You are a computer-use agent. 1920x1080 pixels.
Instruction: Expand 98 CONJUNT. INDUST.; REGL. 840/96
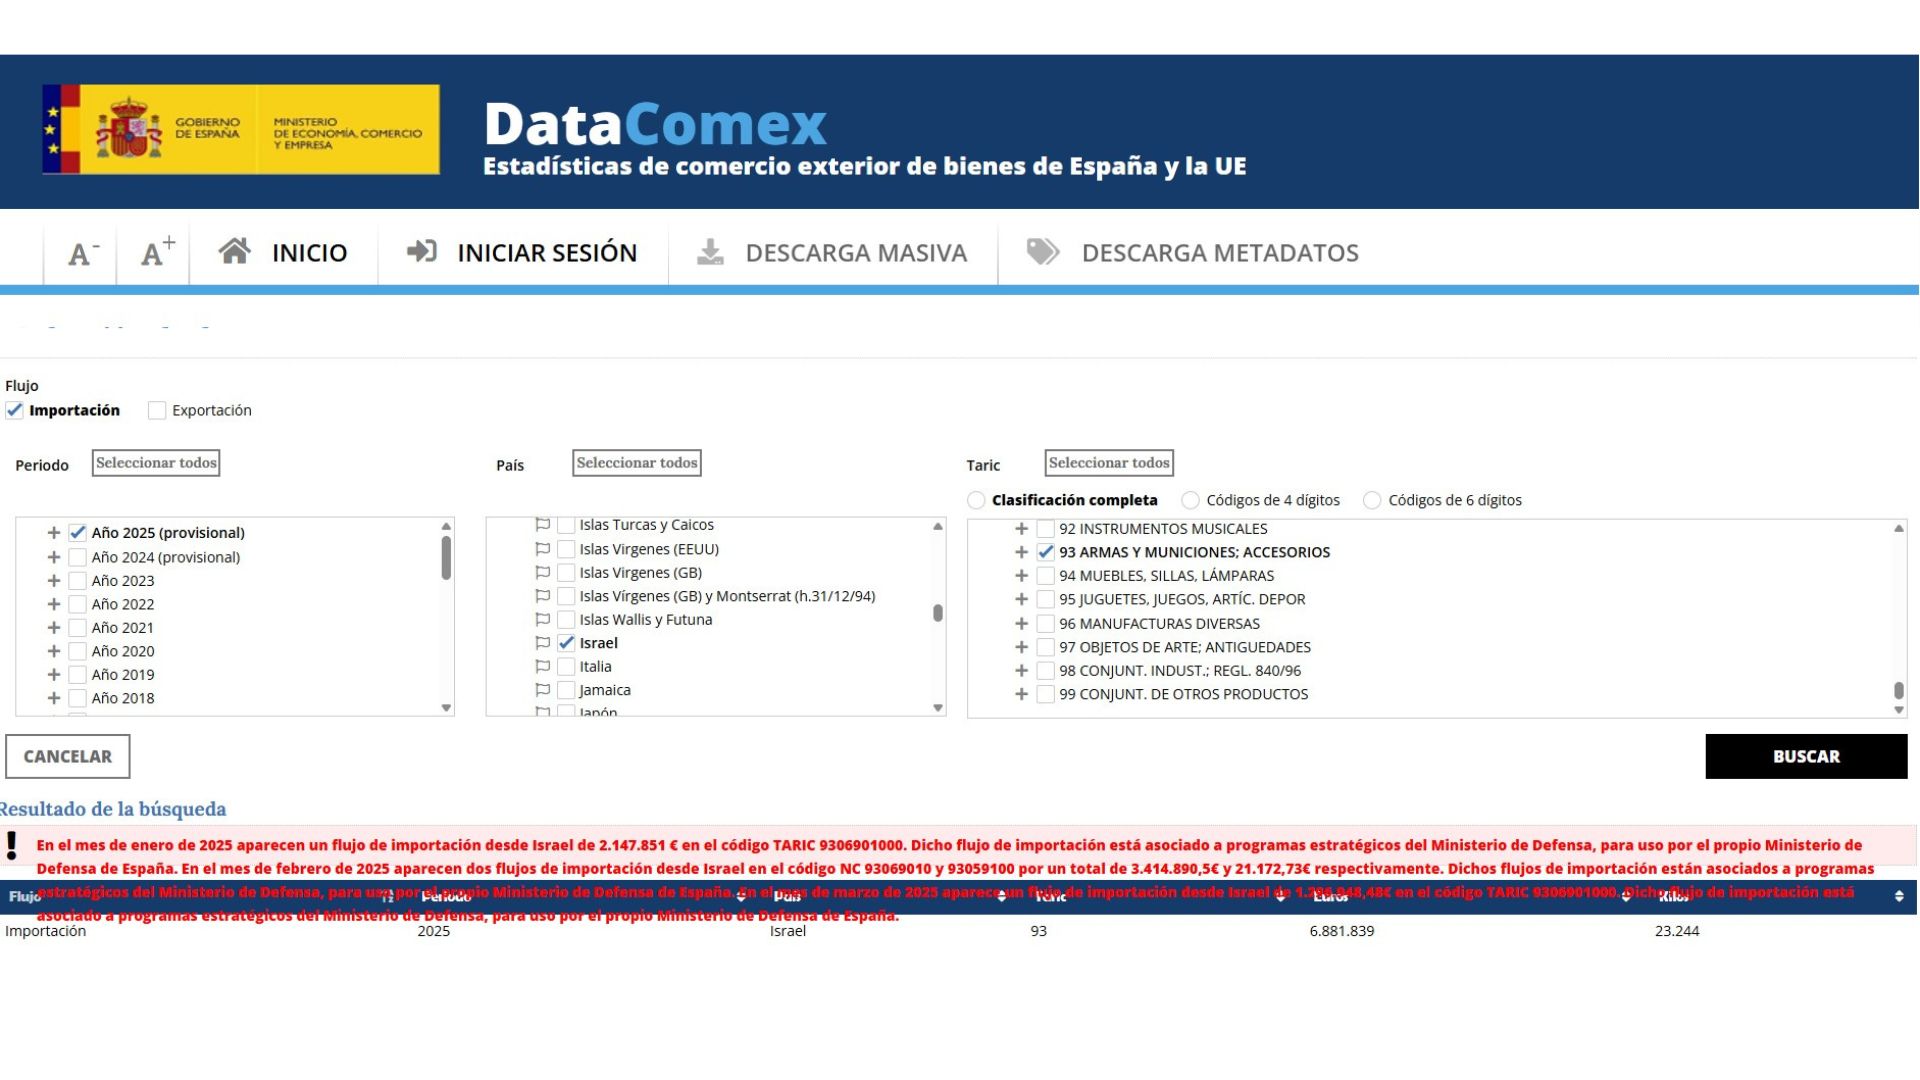click(1021, 671)
